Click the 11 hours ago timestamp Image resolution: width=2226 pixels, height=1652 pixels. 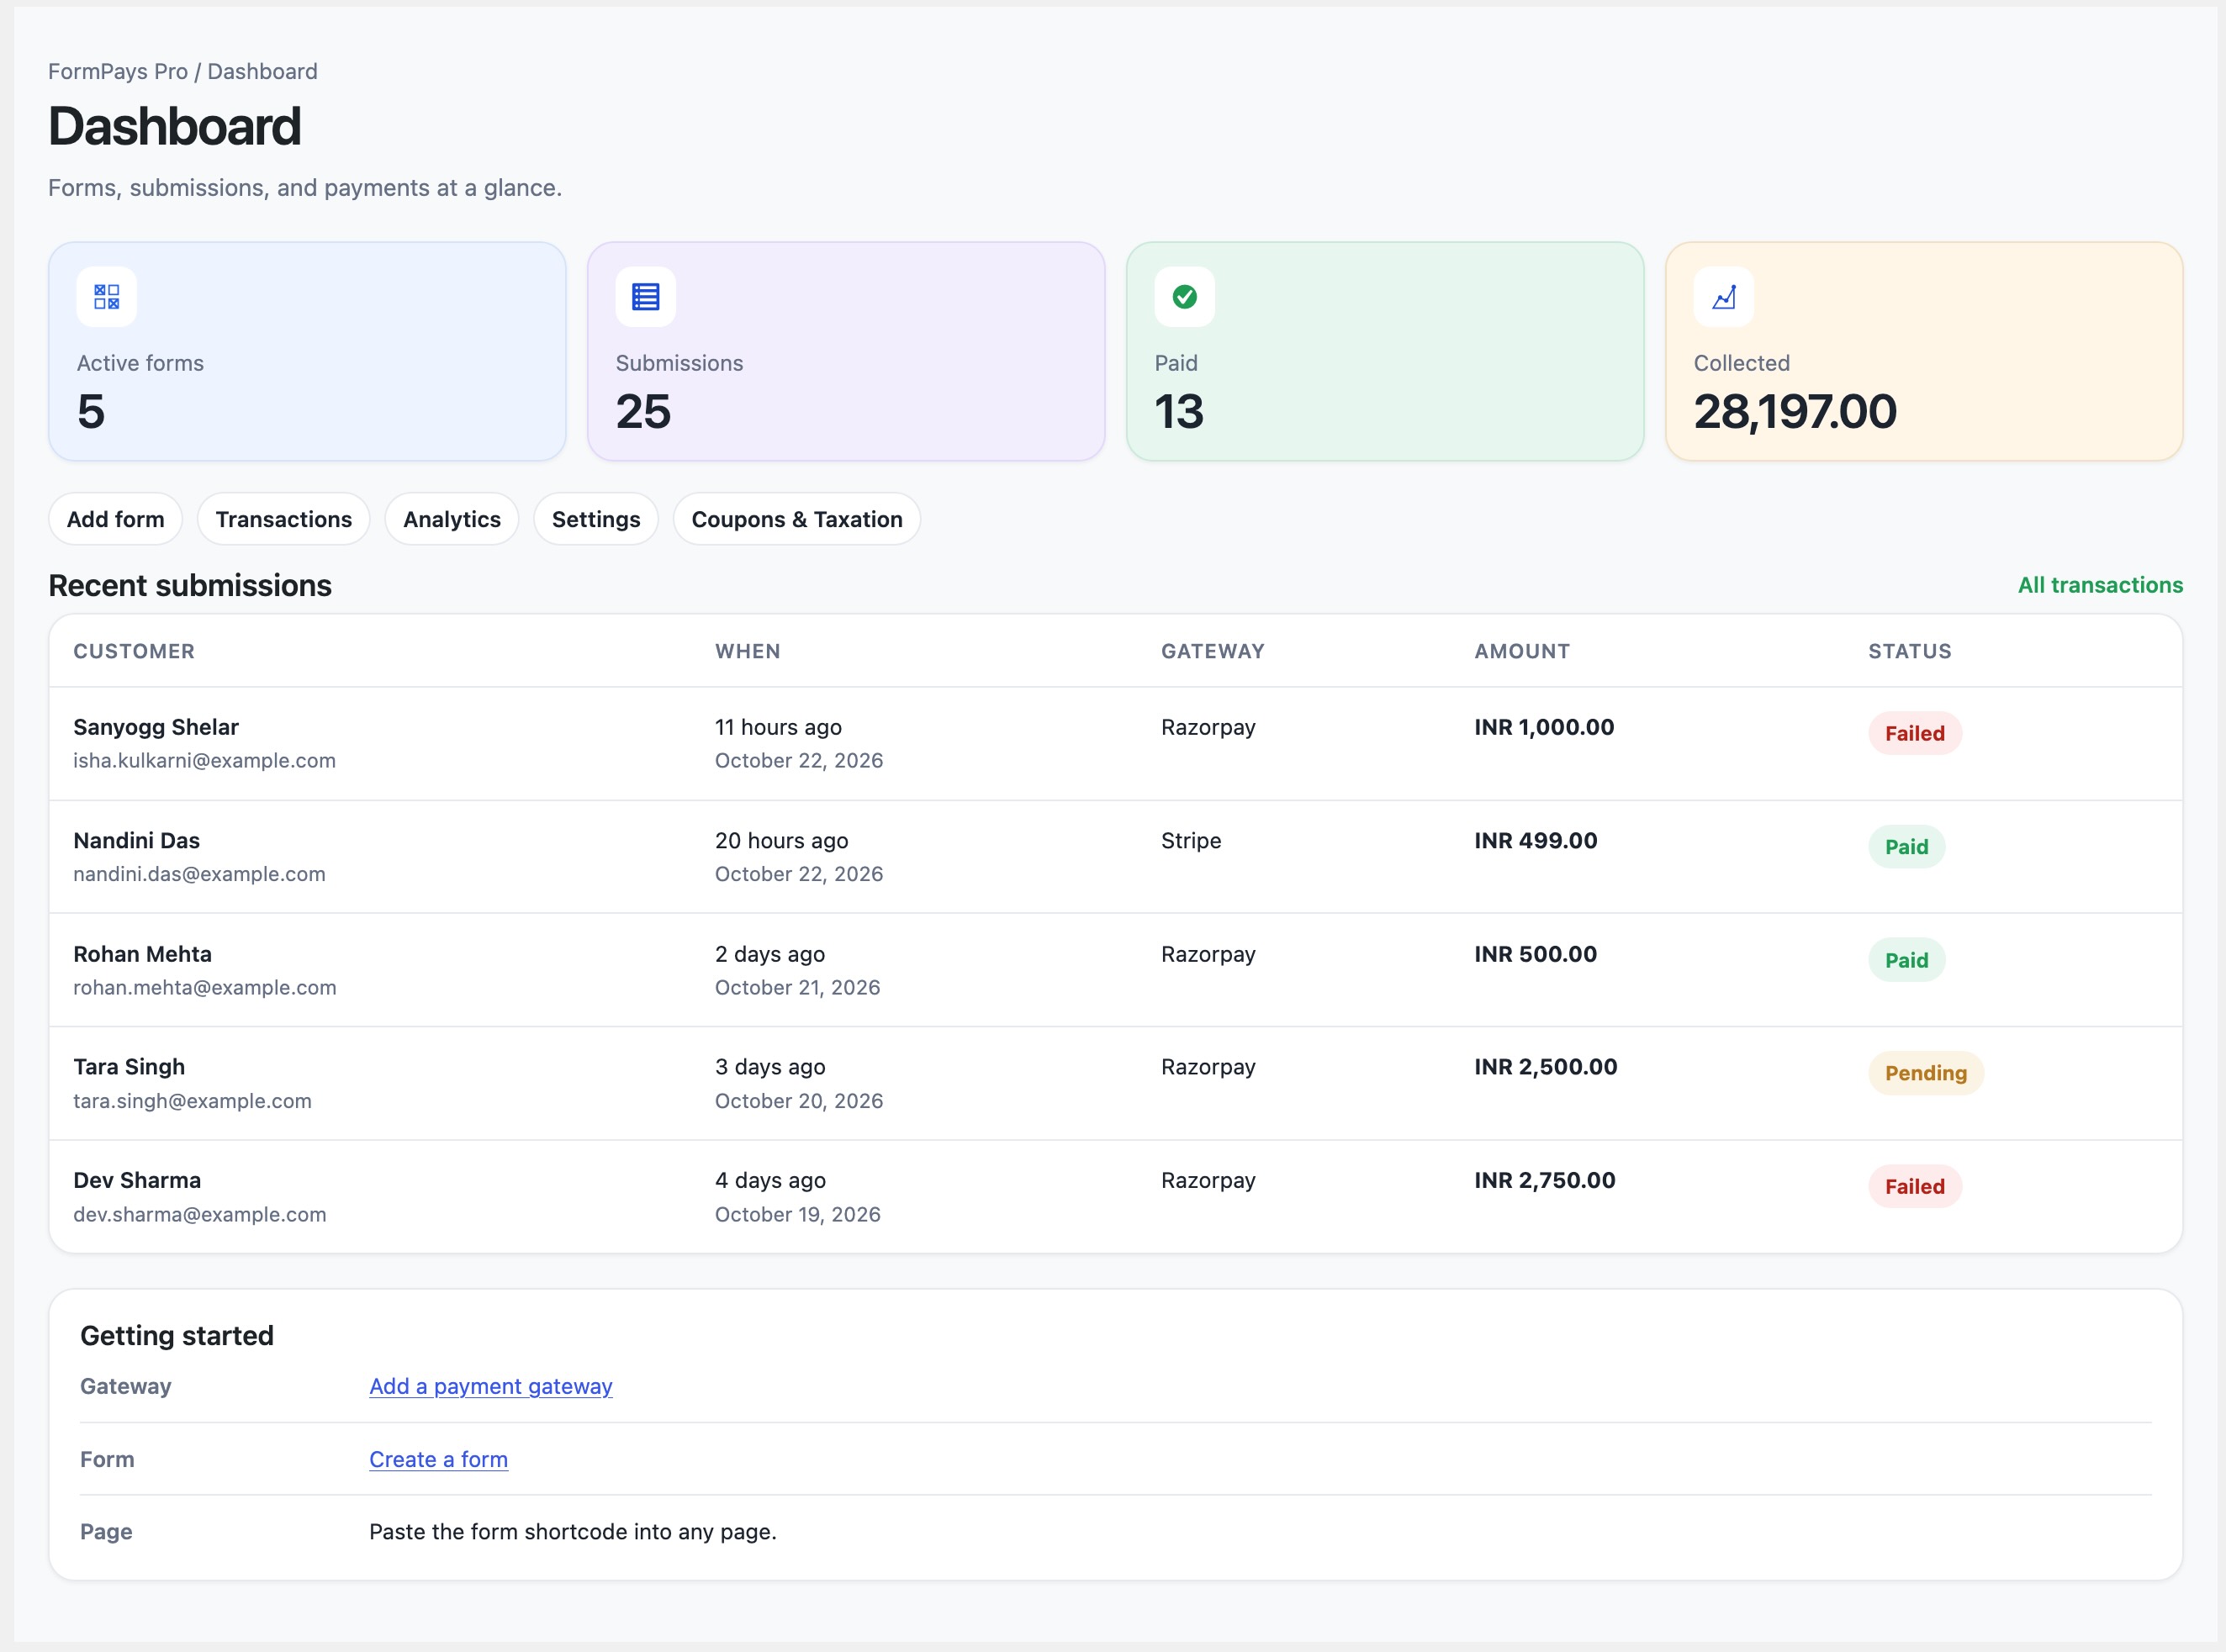click(x=778, y=727)
